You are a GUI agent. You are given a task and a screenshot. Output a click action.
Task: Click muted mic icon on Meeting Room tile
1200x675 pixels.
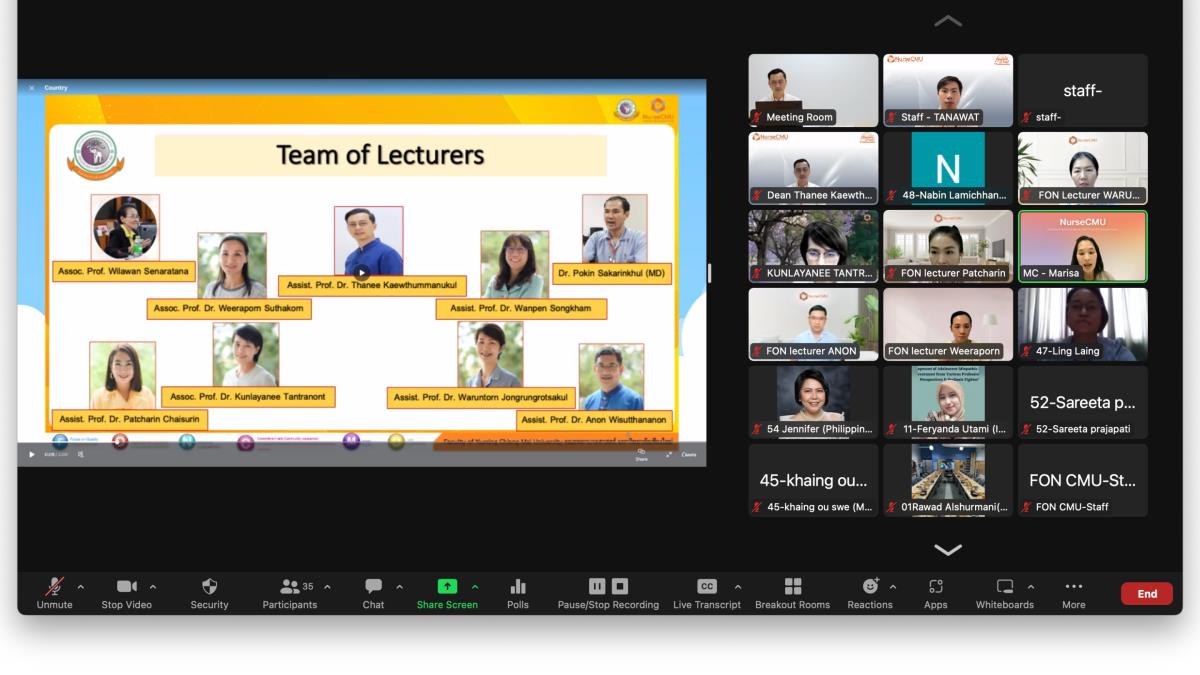758,117
